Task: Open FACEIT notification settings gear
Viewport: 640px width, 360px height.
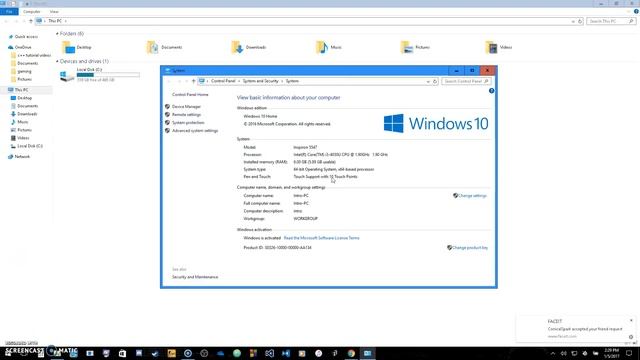Action: coord(631,337)
